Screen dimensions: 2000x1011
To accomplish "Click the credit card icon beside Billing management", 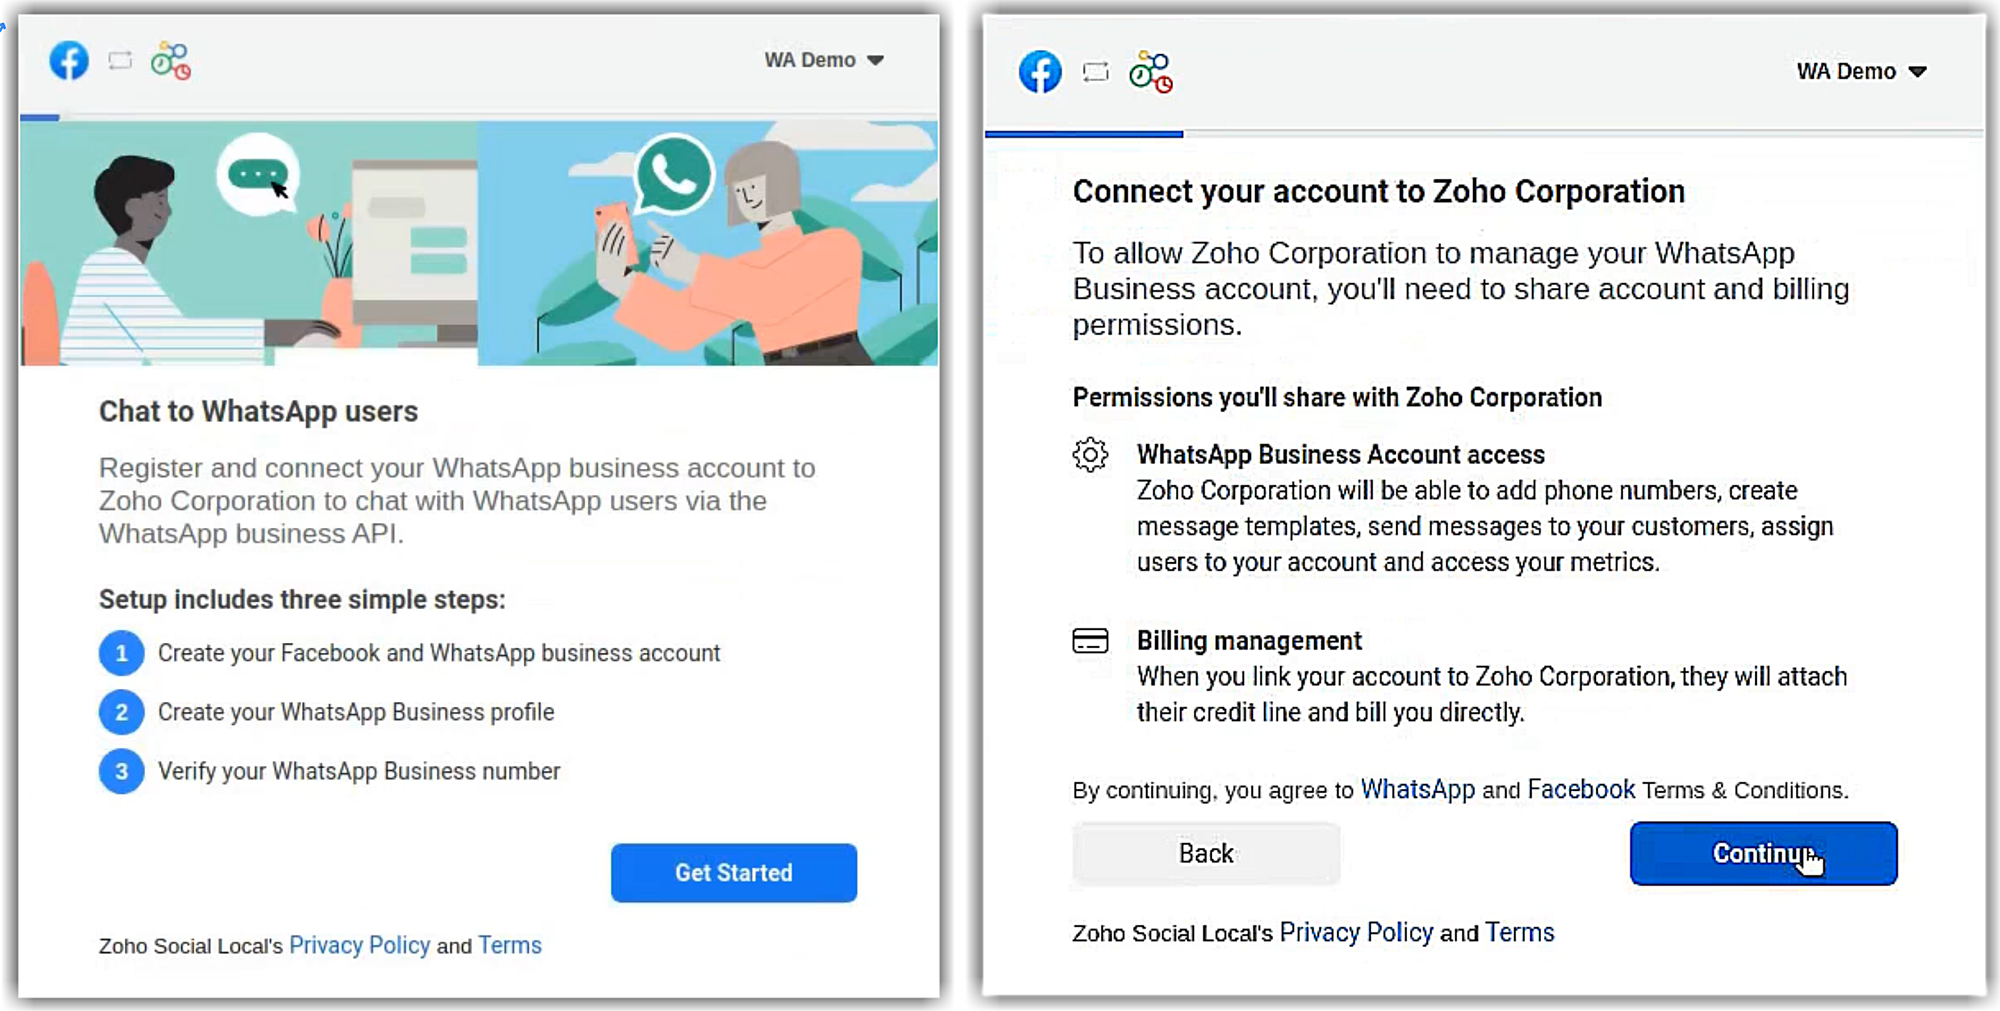I will (x=1090, y=641).
